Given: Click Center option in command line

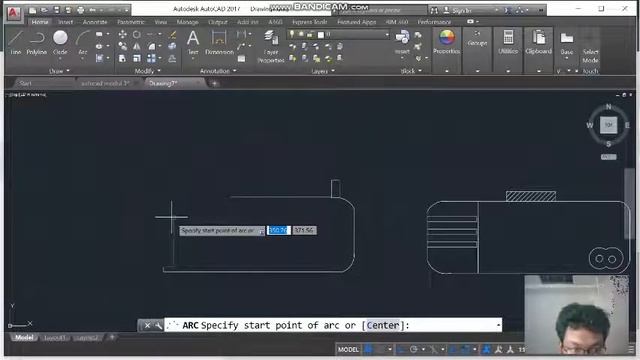Looking at the screenshot, I should point(383,325).
